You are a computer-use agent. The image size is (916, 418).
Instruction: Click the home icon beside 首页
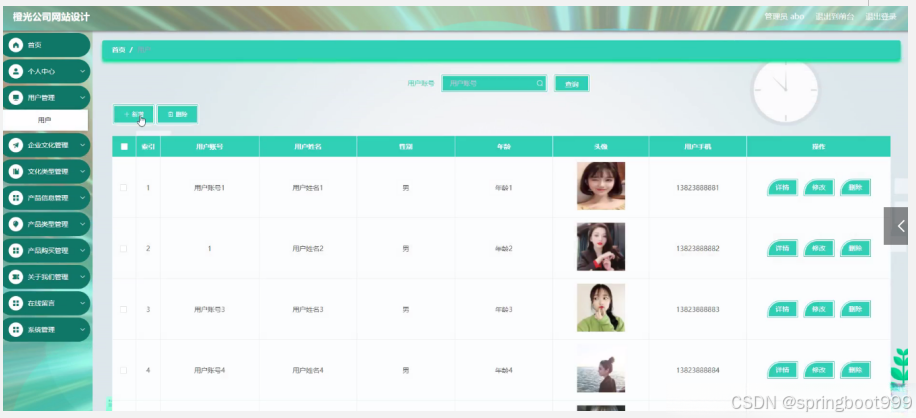tap(16, 45)
